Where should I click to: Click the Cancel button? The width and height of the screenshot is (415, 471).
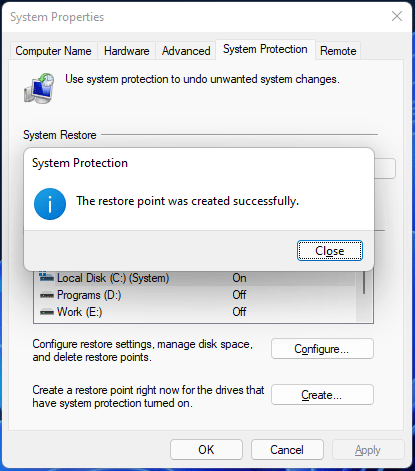pos(287,450)
